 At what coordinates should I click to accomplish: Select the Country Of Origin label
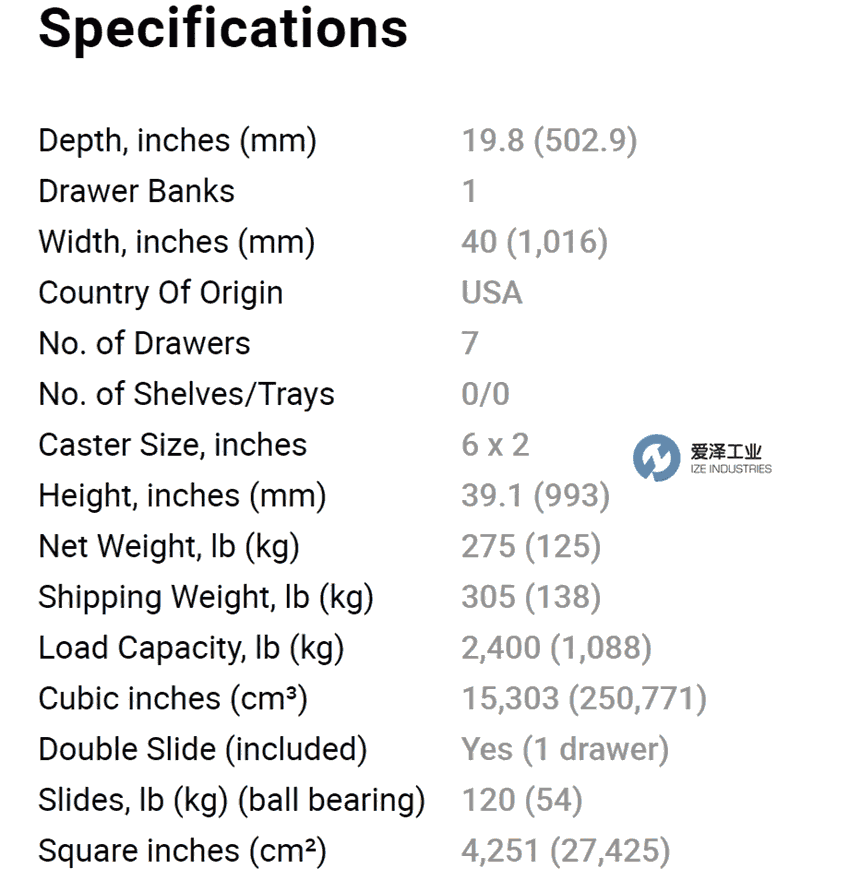pyautogui.click(x=161, y=293)
